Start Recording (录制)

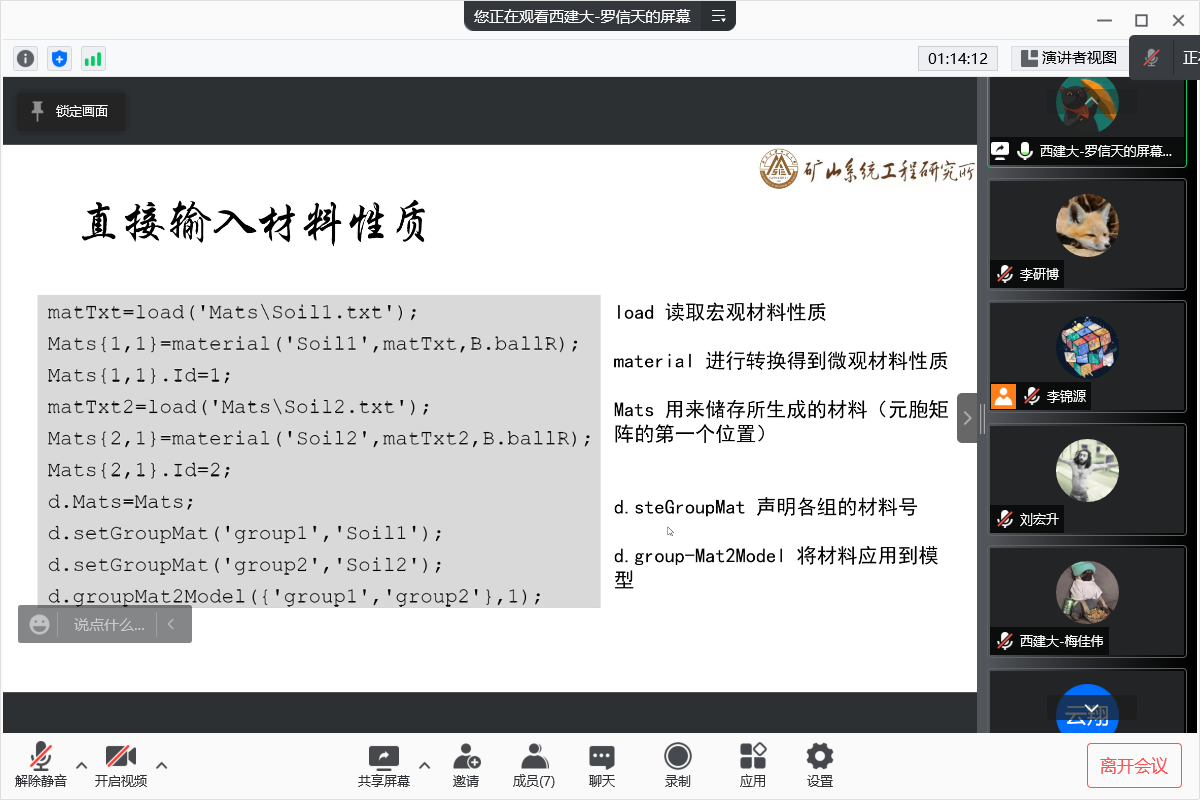click(x=678, y=766)
